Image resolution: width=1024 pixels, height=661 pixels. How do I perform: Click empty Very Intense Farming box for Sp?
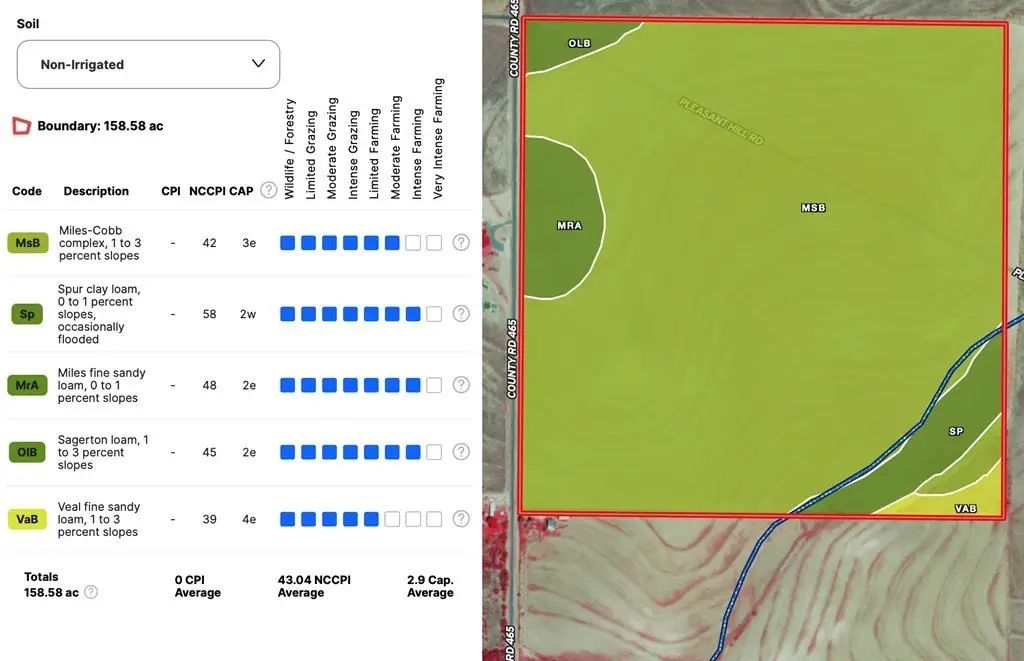(434, 314)
